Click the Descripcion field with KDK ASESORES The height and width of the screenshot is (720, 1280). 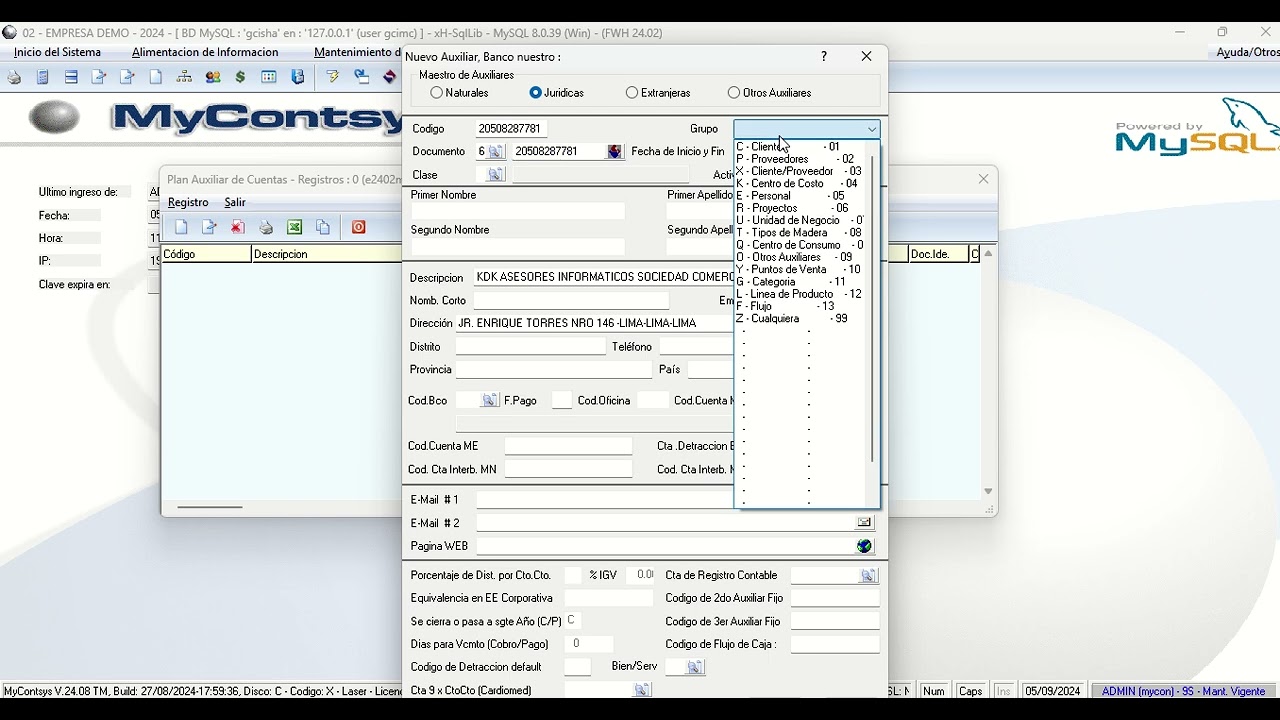[x=604, y=277]
